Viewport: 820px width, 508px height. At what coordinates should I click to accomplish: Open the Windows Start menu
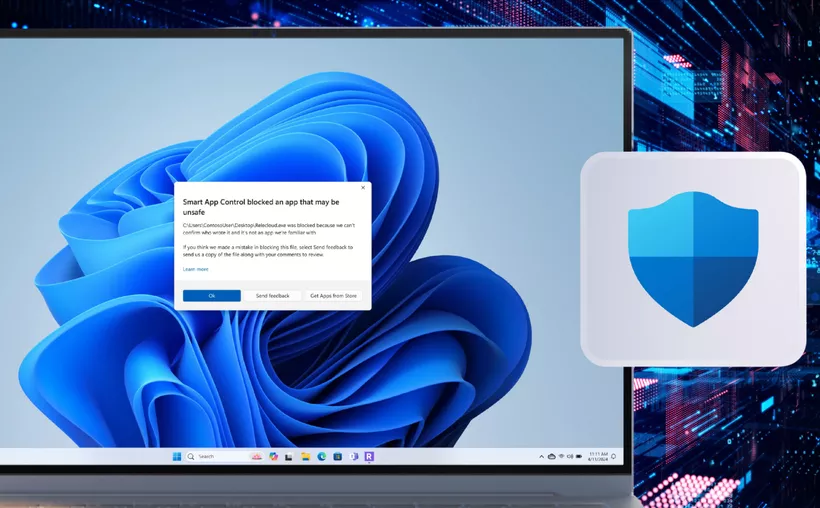click(x=177, y=456)
